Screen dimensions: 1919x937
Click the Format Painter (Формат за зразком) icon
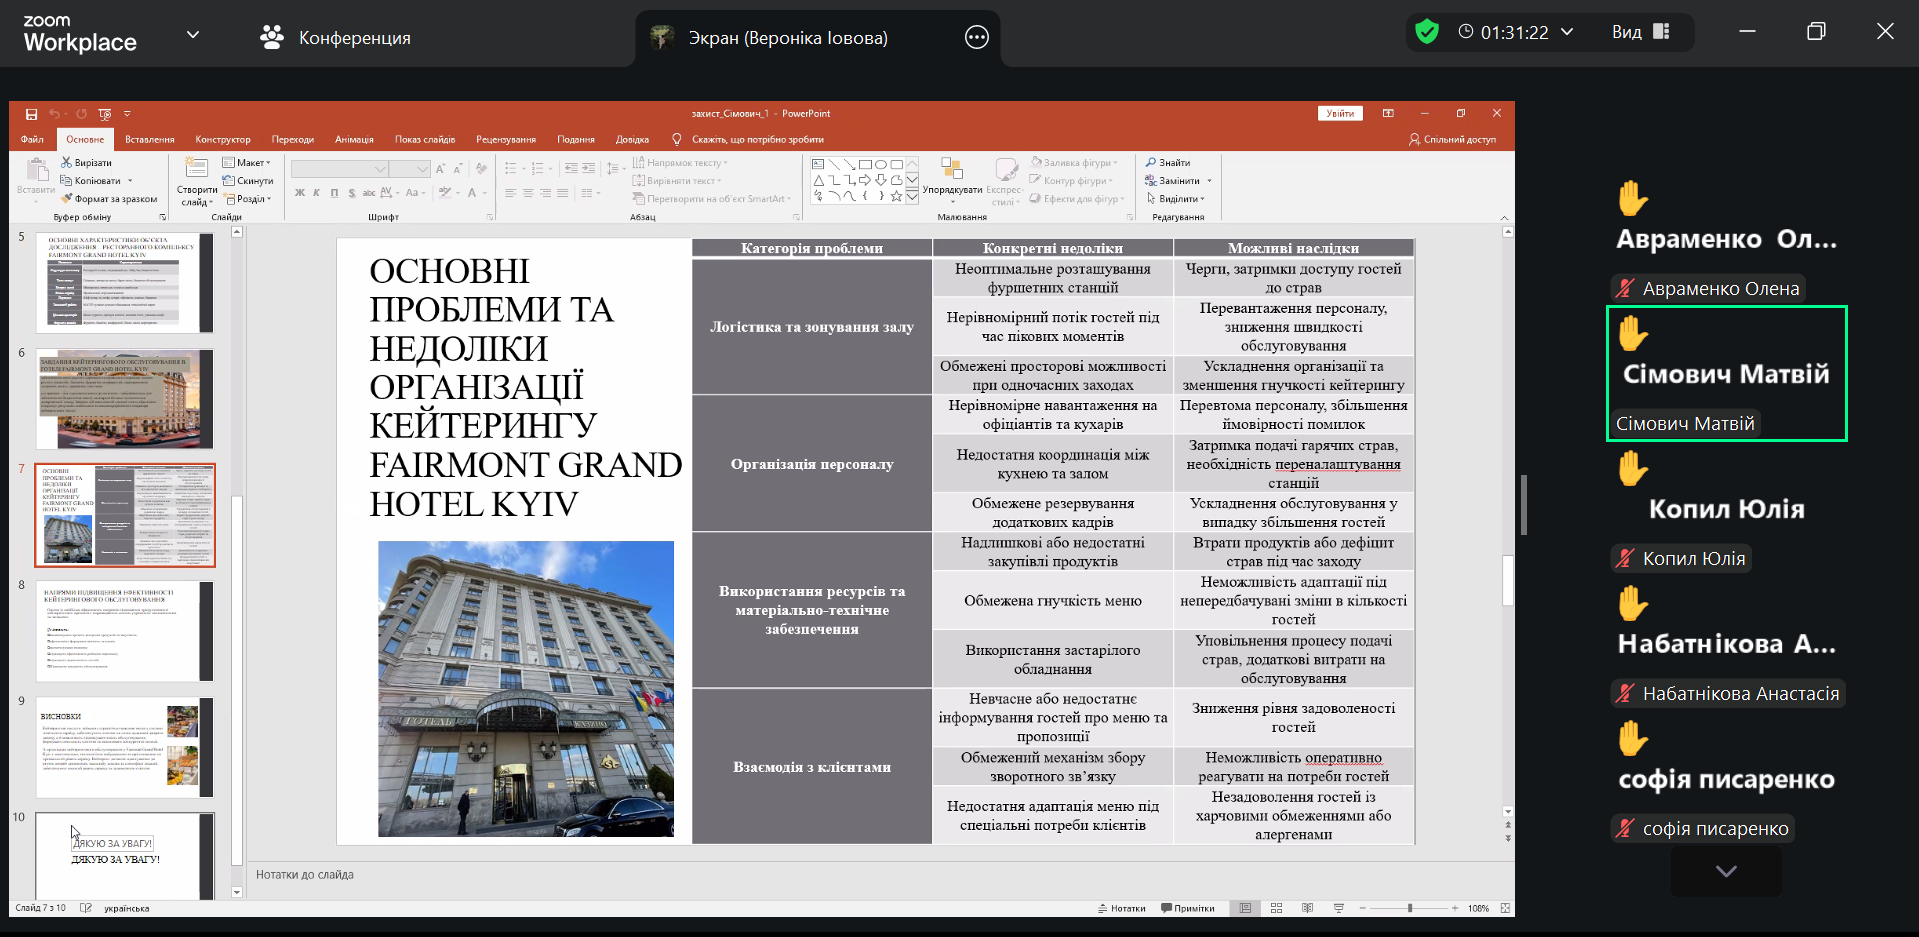pyautogui.click(x=66, y=199)
